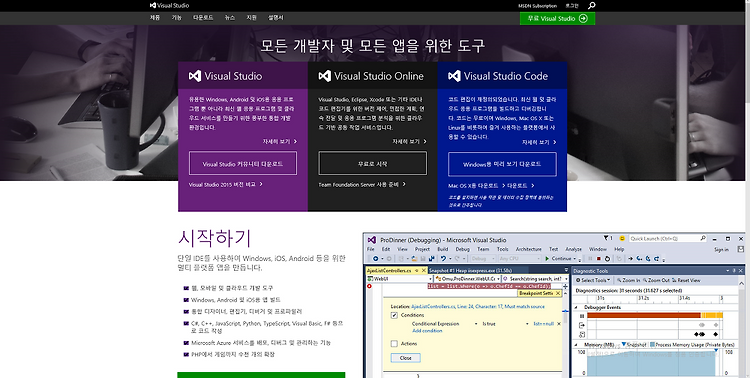
Task: Click Windows용 미리 보기 다운로드 button
Action: [502, 164]
